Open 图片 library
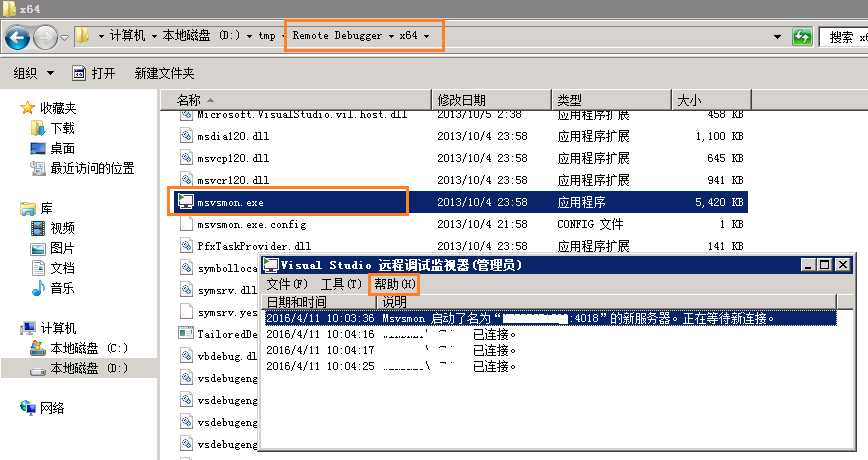The image size is (868, 460). [x=53, y=248]
